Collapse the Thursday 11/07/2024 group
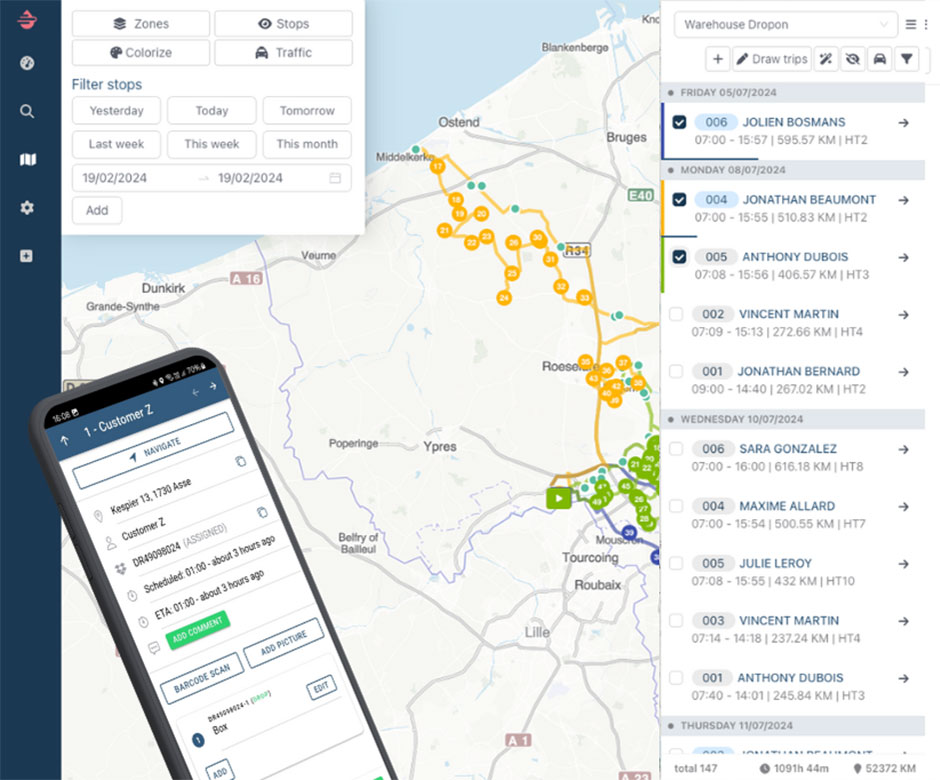The width and height of the screenshot is (940, 780). [x=793, y=725]
